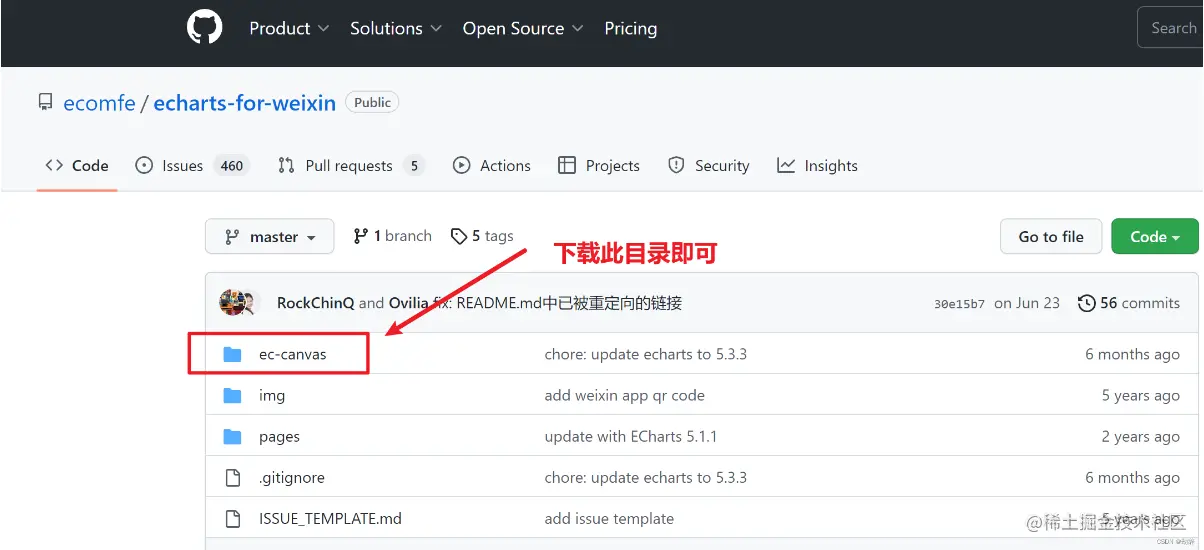Click .gitignore row '6 months ago' timestamp
Viewport: 1204px width, 550px height.
coord(1132,477)
